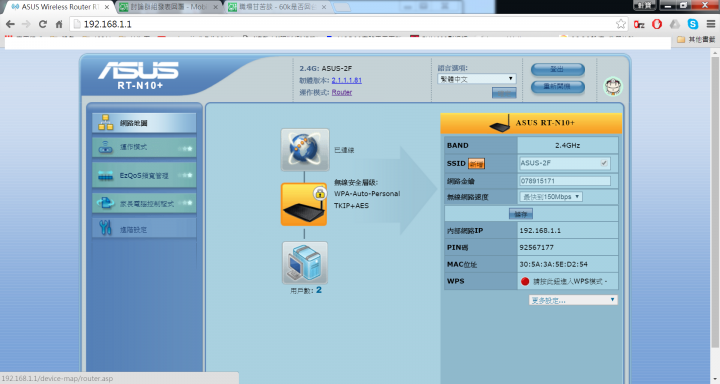Click the ASUS logo in header
The width and height of the screenshot is (720, 384).
point(138,70)
